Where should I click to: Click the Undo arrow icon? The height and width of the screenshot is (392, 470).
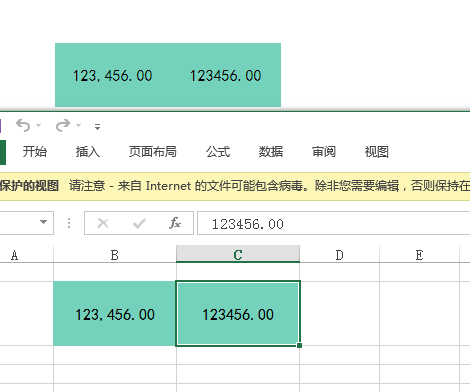[23, 126]
